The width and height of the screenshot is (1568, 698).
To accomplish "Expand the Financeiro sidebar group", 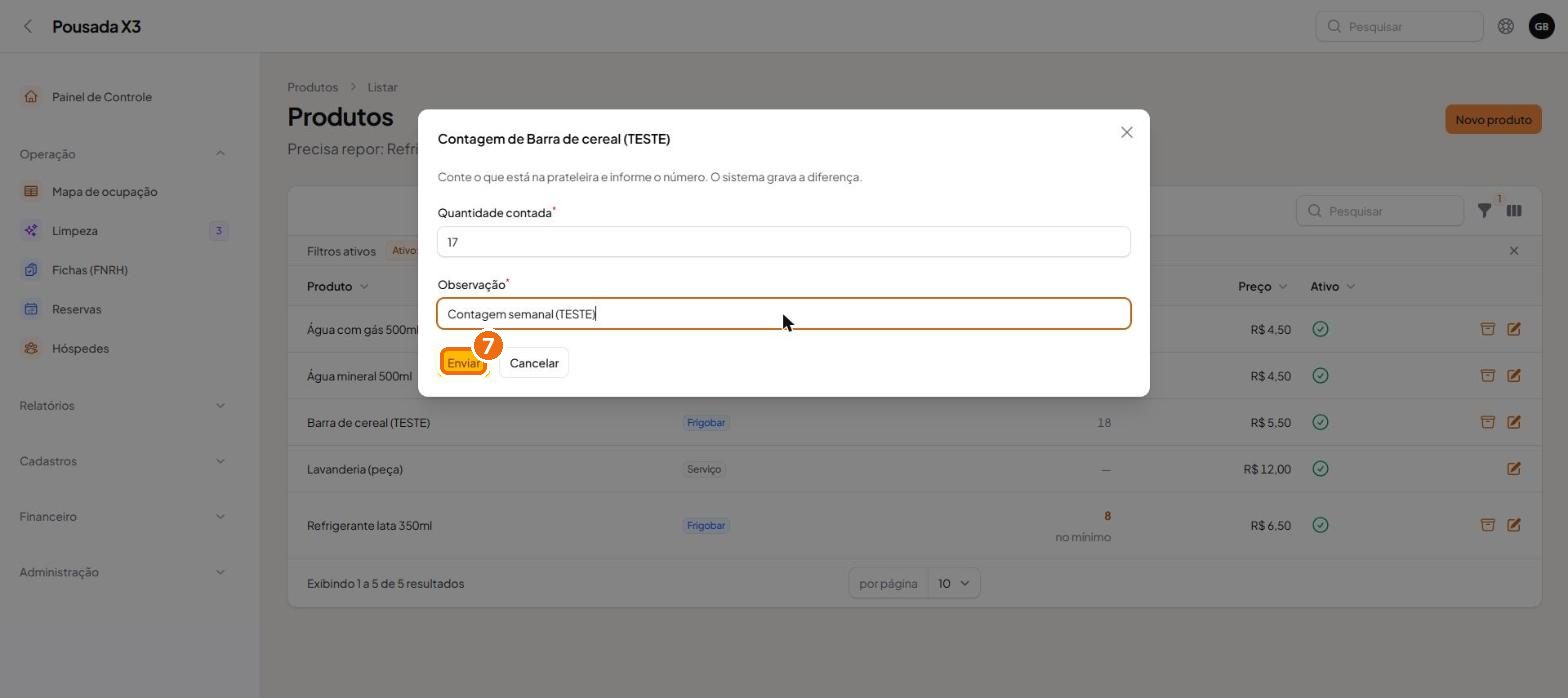I will tap(220, 517).
